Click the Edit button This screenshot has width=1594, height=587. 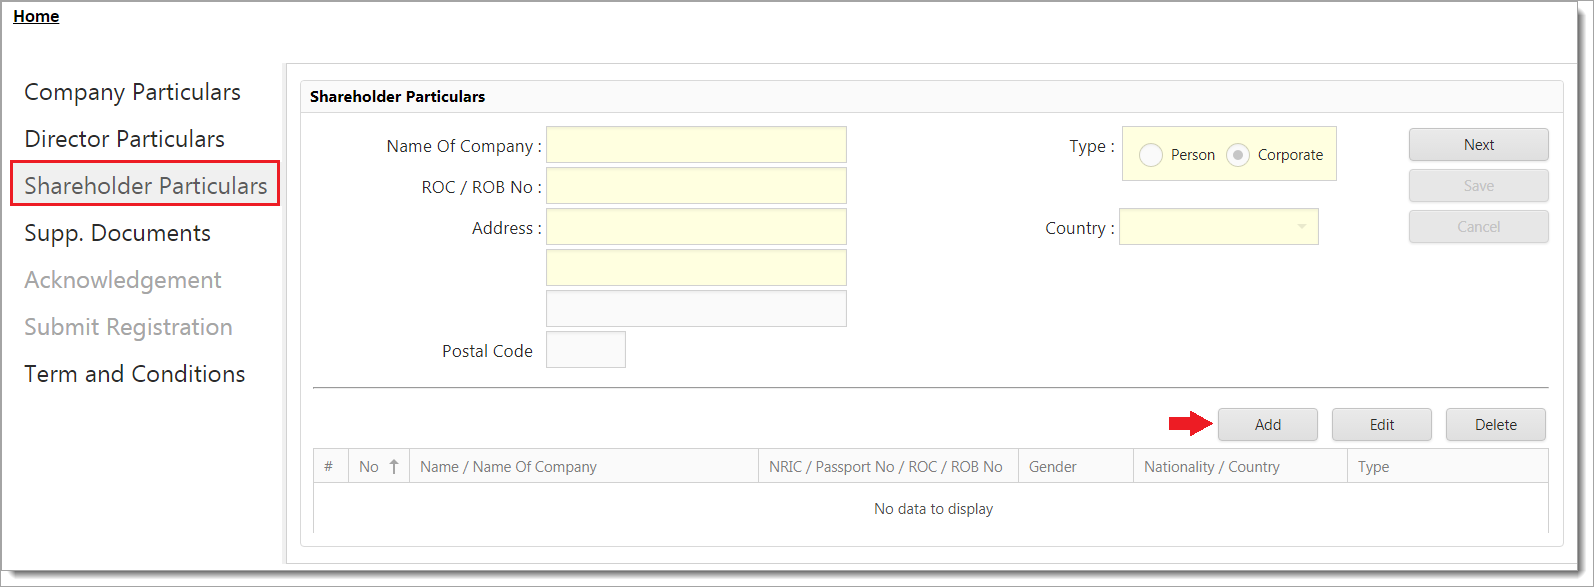coord(1381,425)
